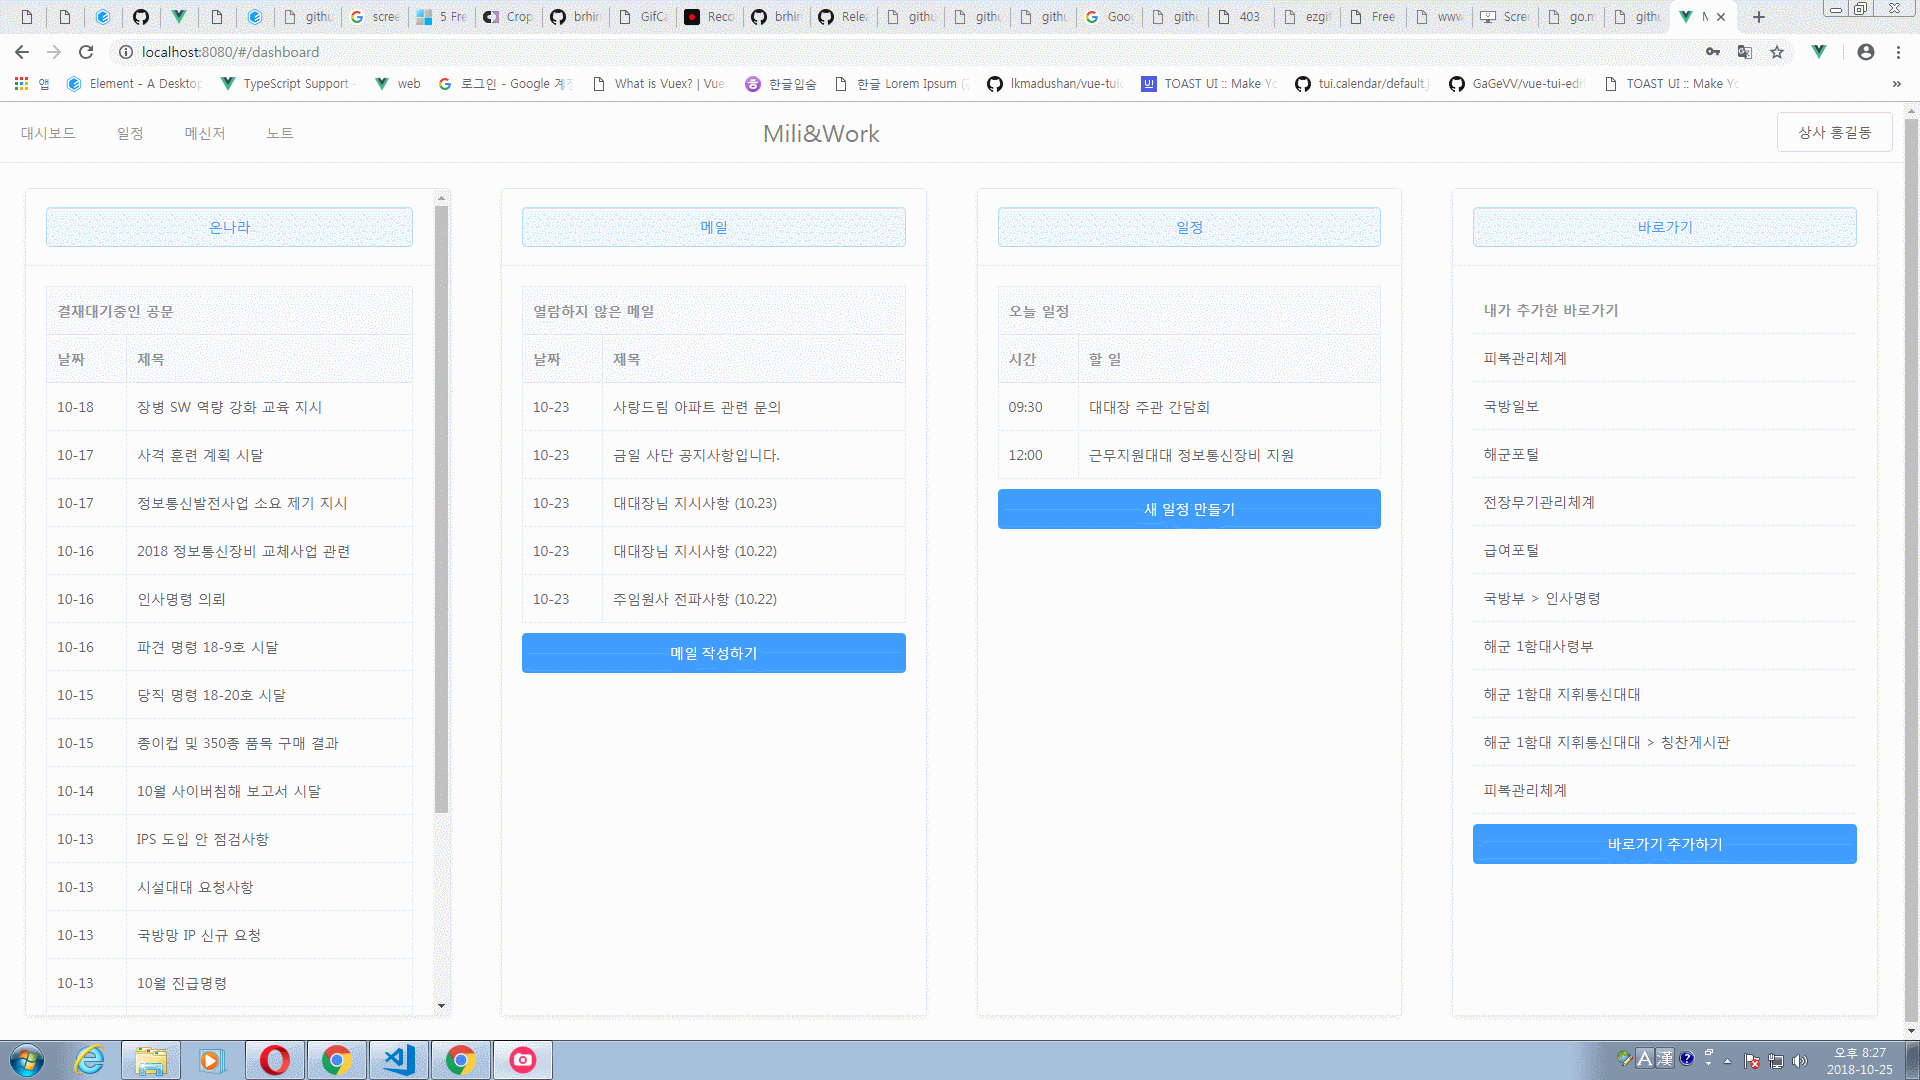This screenshot has width=1920, height=1080.
Task: Reload the page with the refresh icon
Action: pos(86,52)
